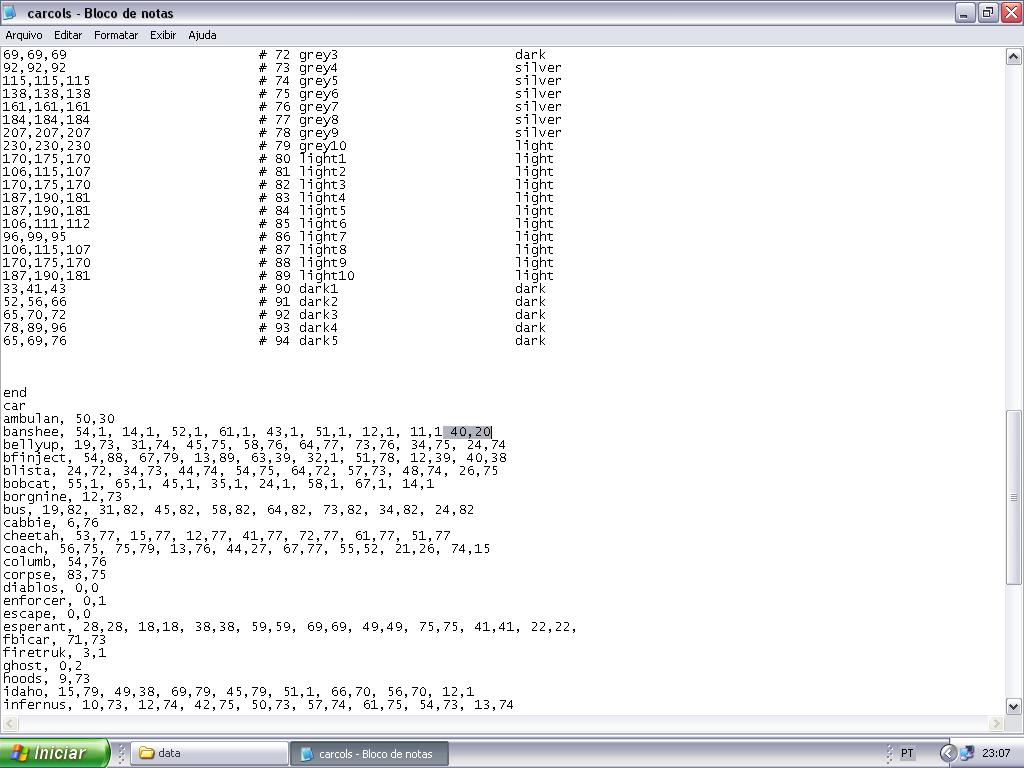Minimize the carcols Notepad window
The image size is (1024, 768).
point(964,12)
